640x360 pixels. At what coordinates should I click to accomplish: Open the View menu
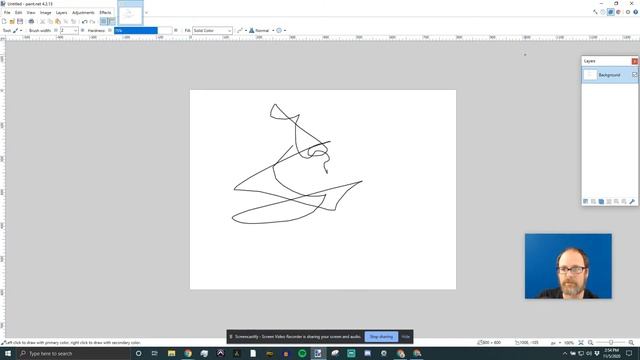31,13
